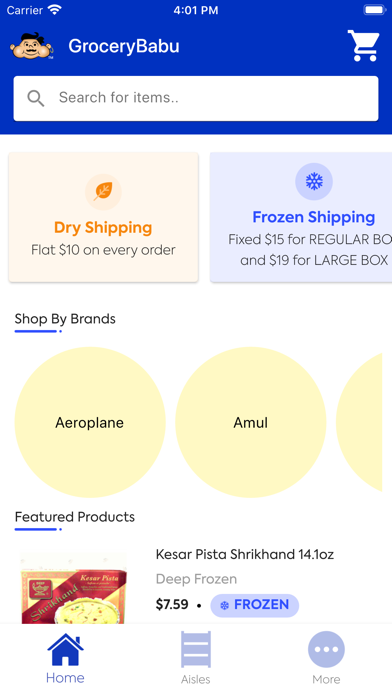Tap the GroceryBabu mascot logo
The width and height of the screenshot is (392, 696).
(32, 46)
